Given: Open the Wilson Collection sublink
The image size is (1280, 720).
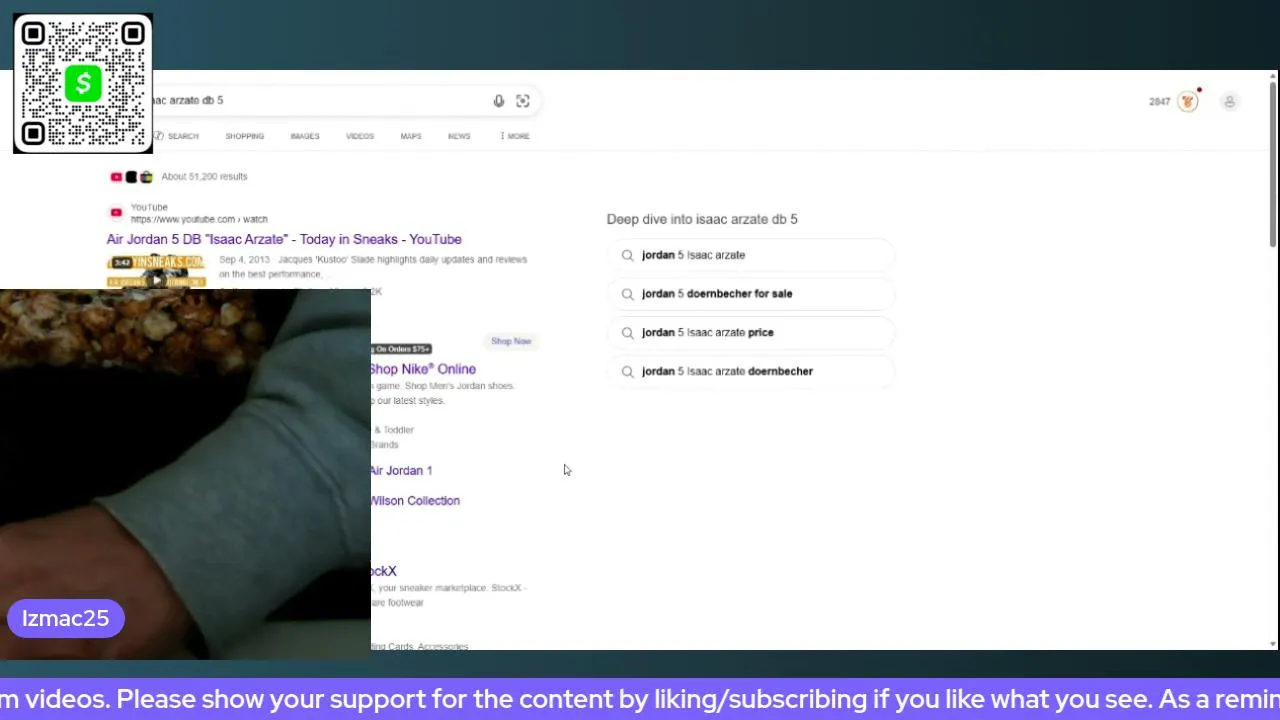Looking at the screenshot, I should [415, 501].
